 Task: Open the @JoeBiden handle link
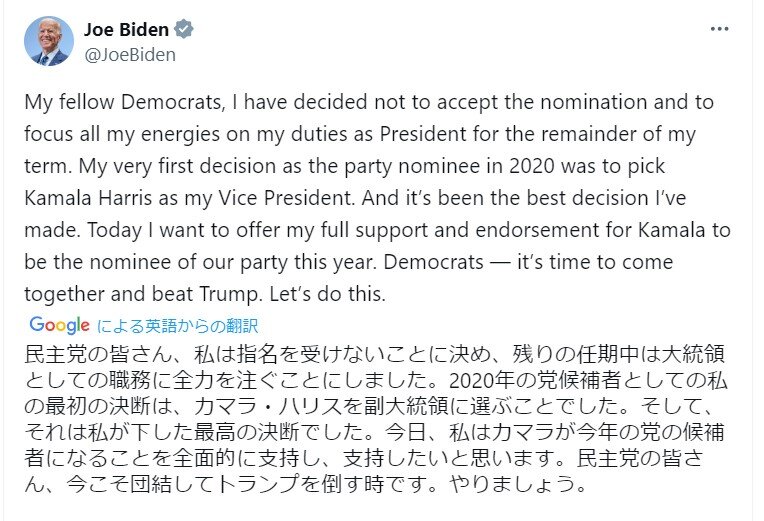click(130, 55)
